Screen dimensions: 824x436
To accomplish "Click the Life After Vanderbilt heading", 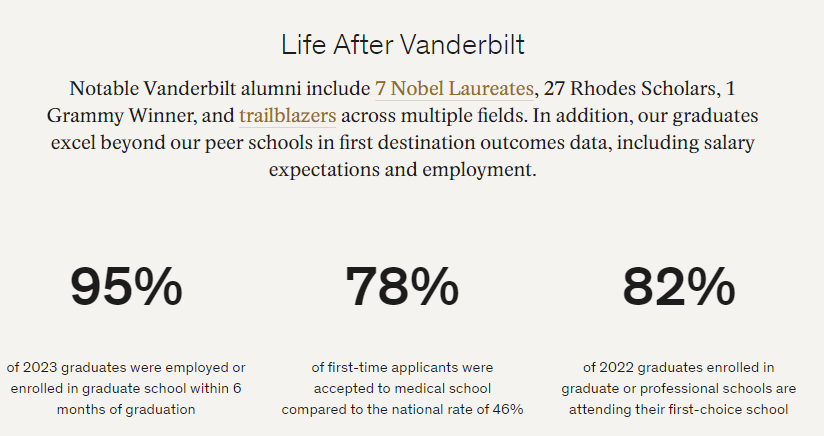I will coord(403,45).
